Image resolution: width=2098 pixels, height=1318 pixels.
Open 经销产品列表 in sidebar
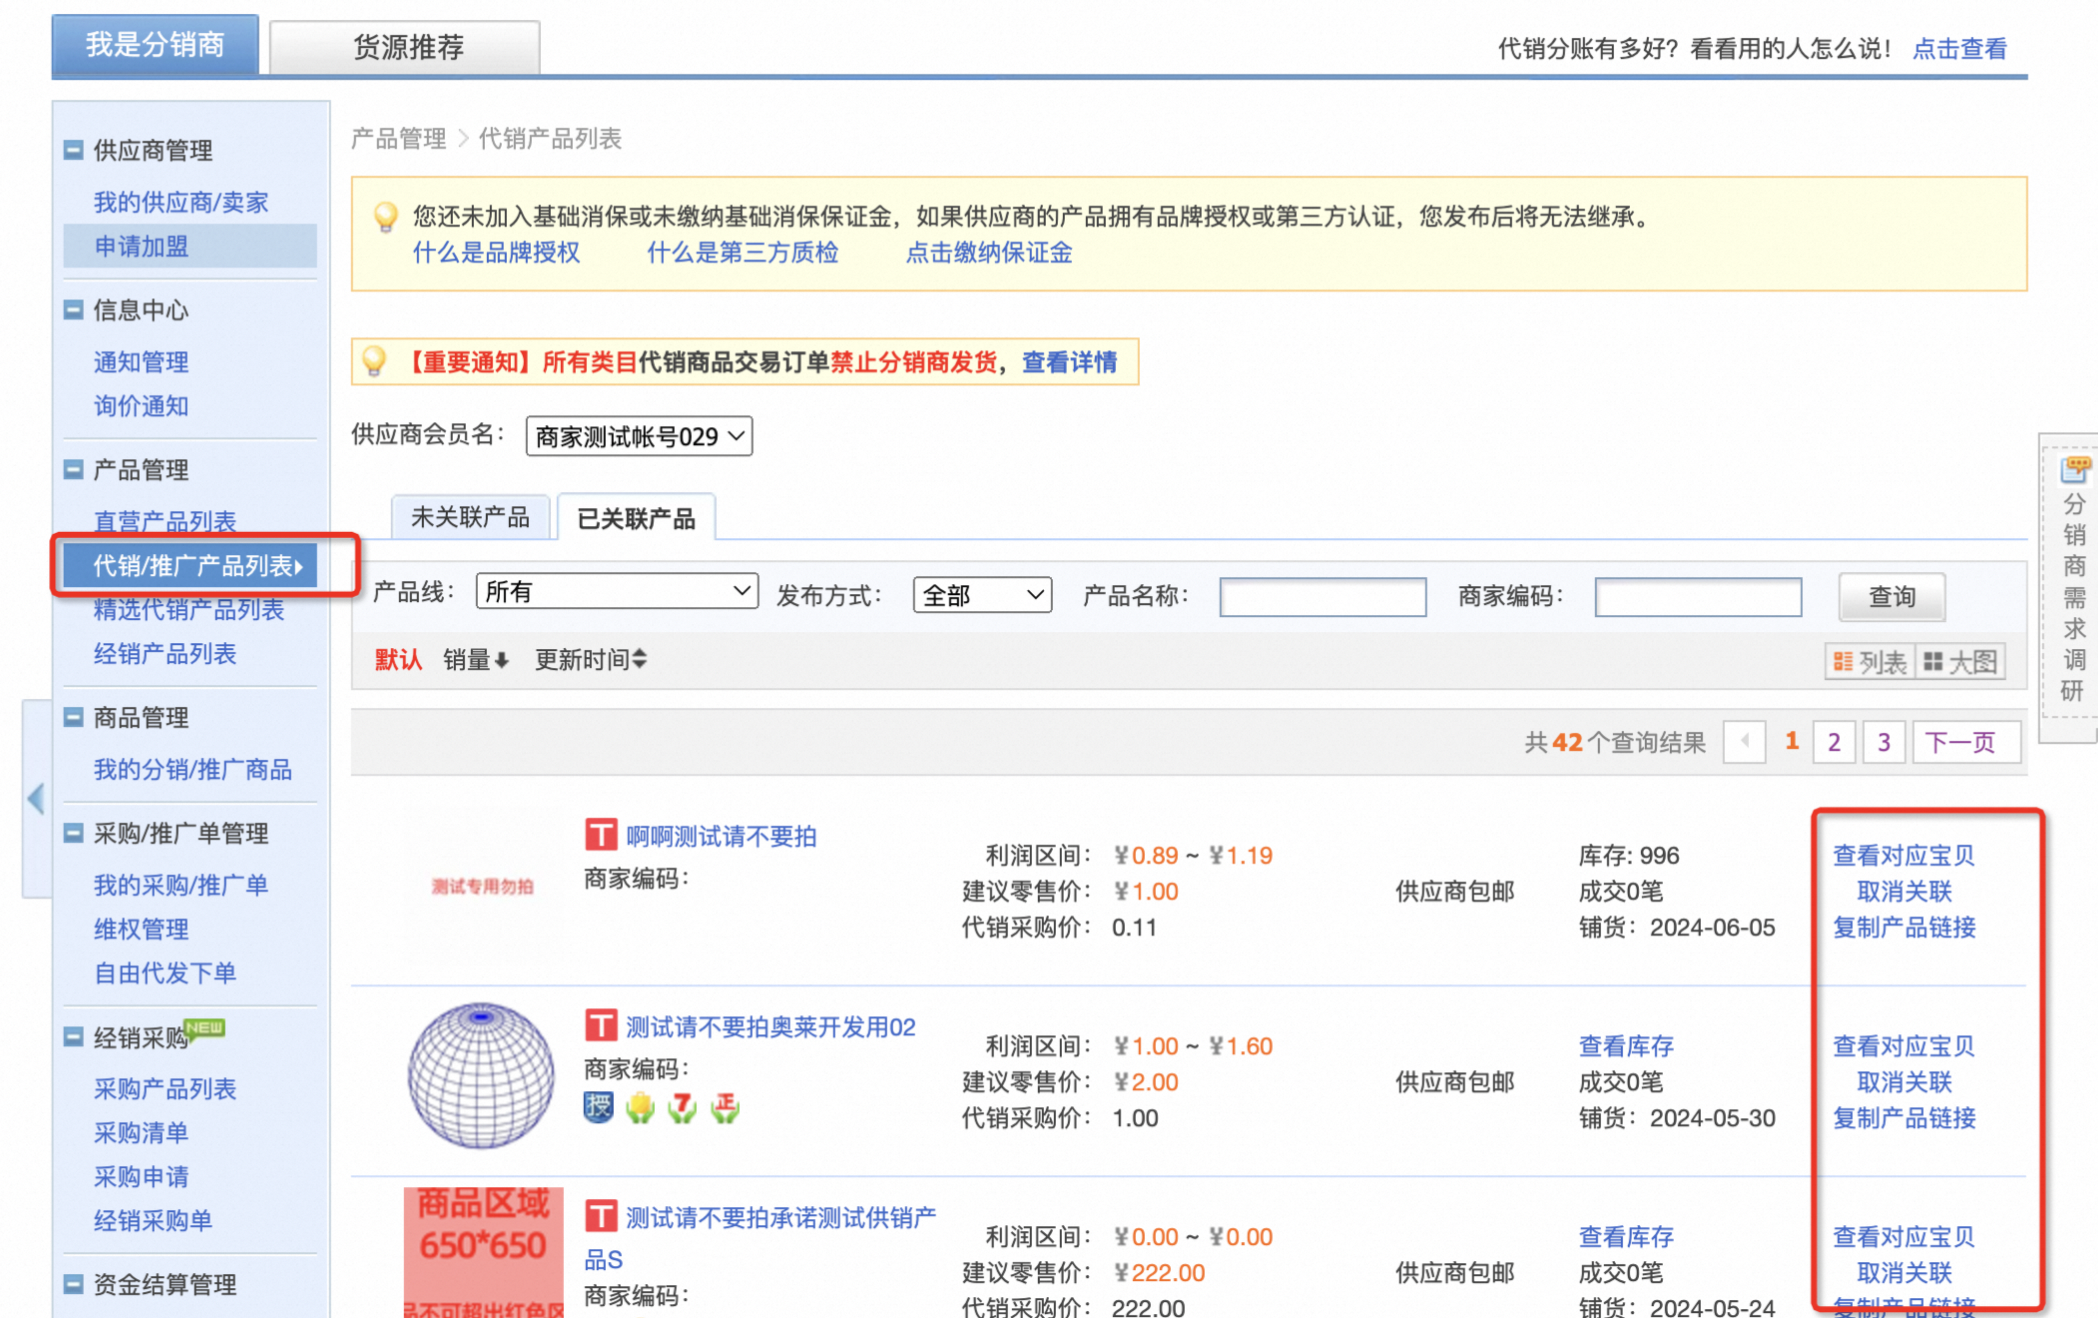click(165, 653)
